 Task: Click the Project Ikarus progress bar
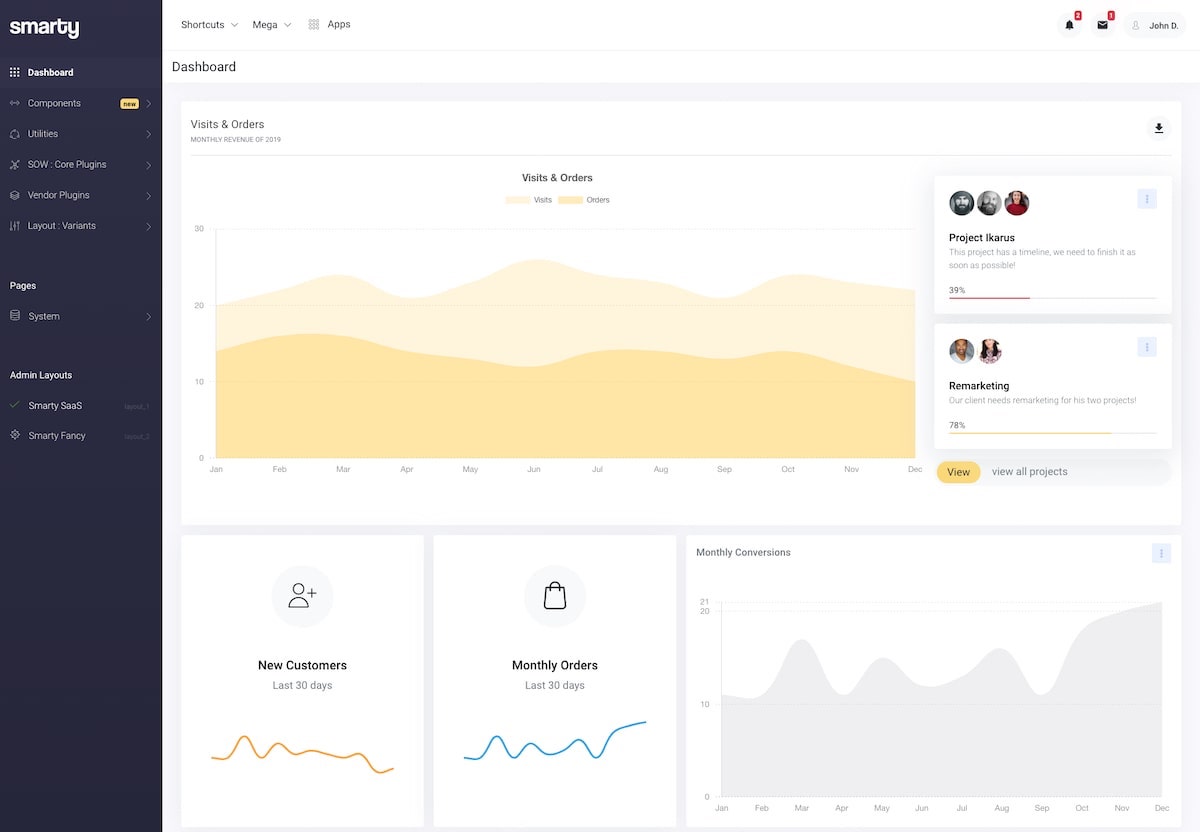point(1052,298)
